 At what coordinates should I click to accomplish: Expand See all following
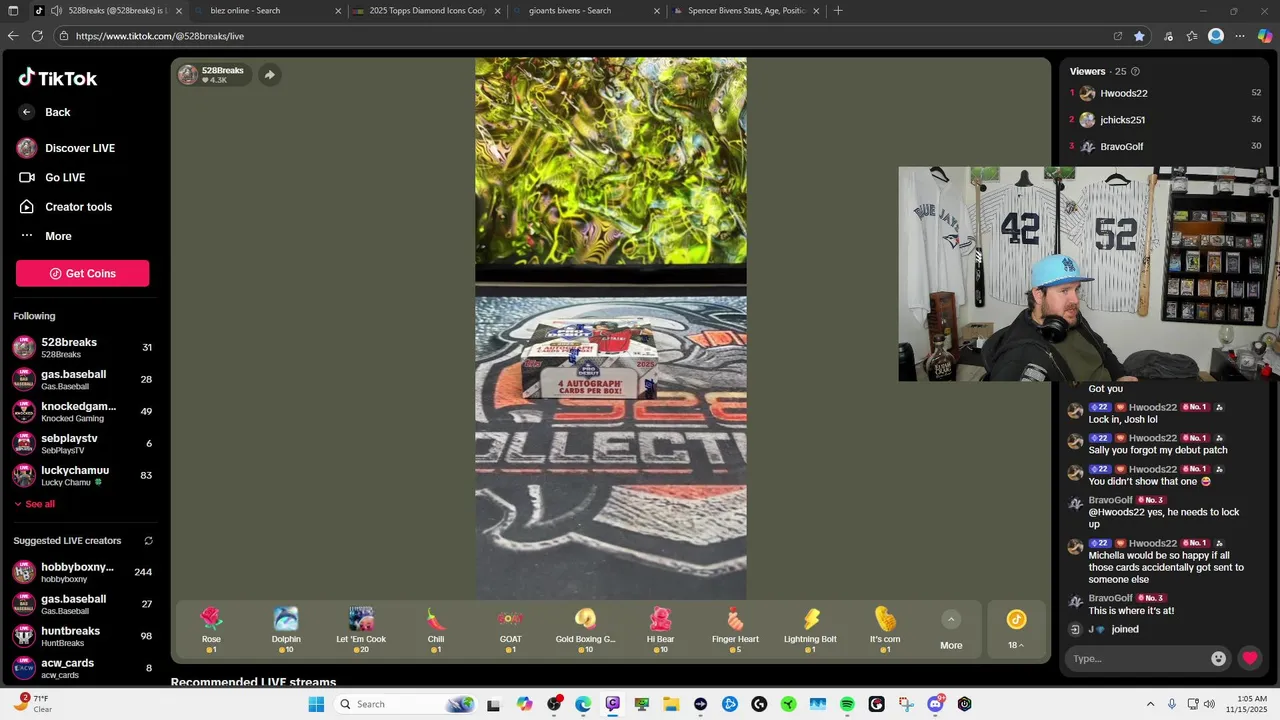35,504
